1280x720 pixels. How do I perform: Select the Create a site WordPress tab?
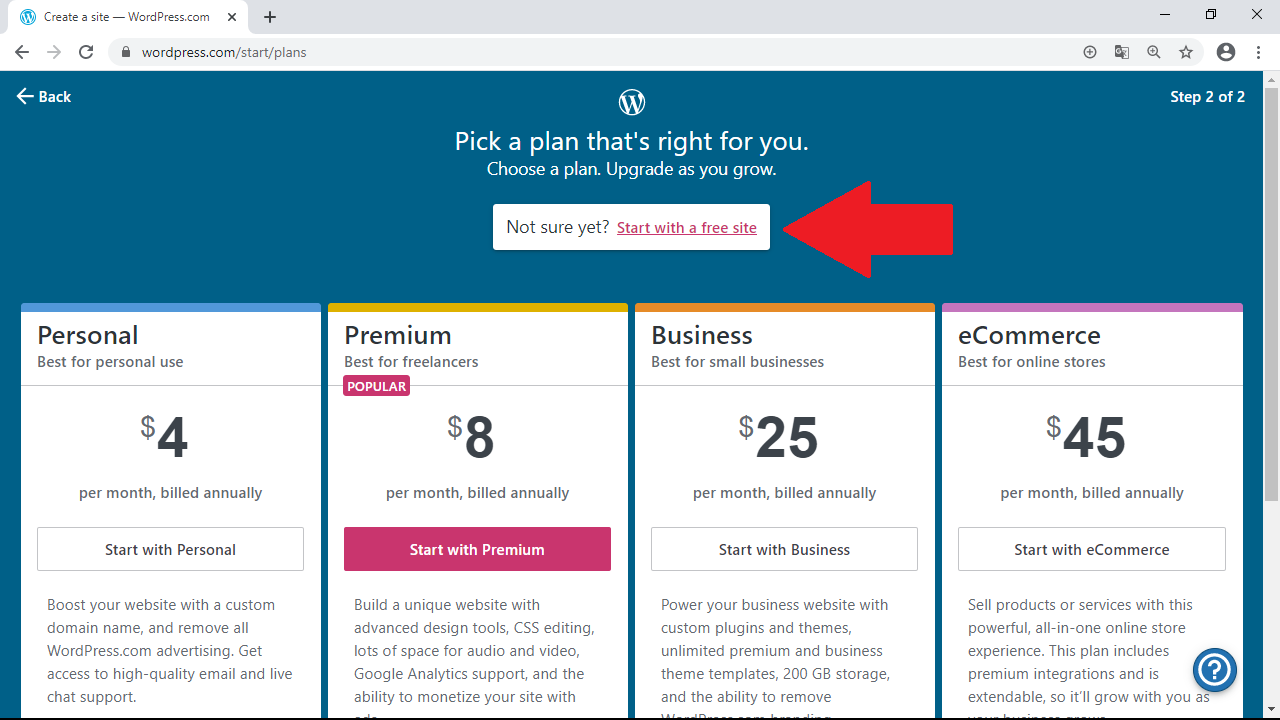127,17
